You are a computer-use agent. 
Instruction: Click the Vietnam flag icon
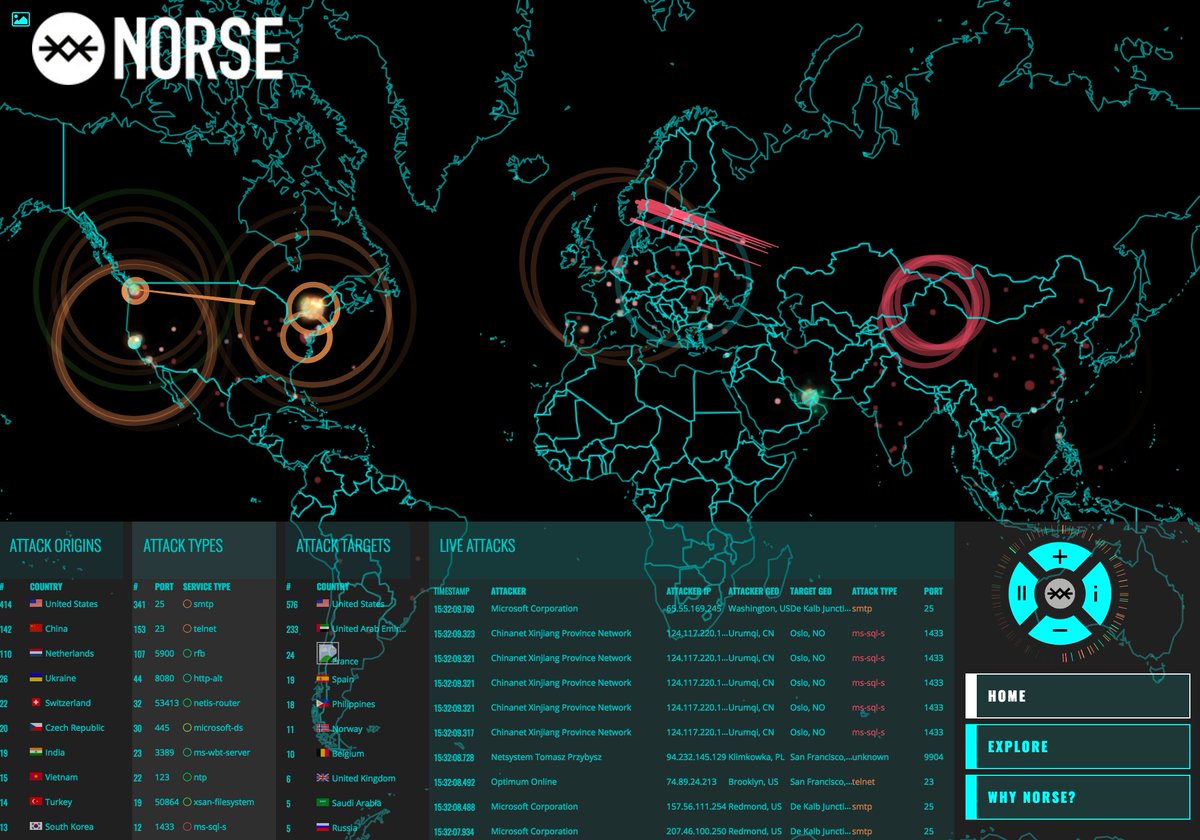point(36,777)
